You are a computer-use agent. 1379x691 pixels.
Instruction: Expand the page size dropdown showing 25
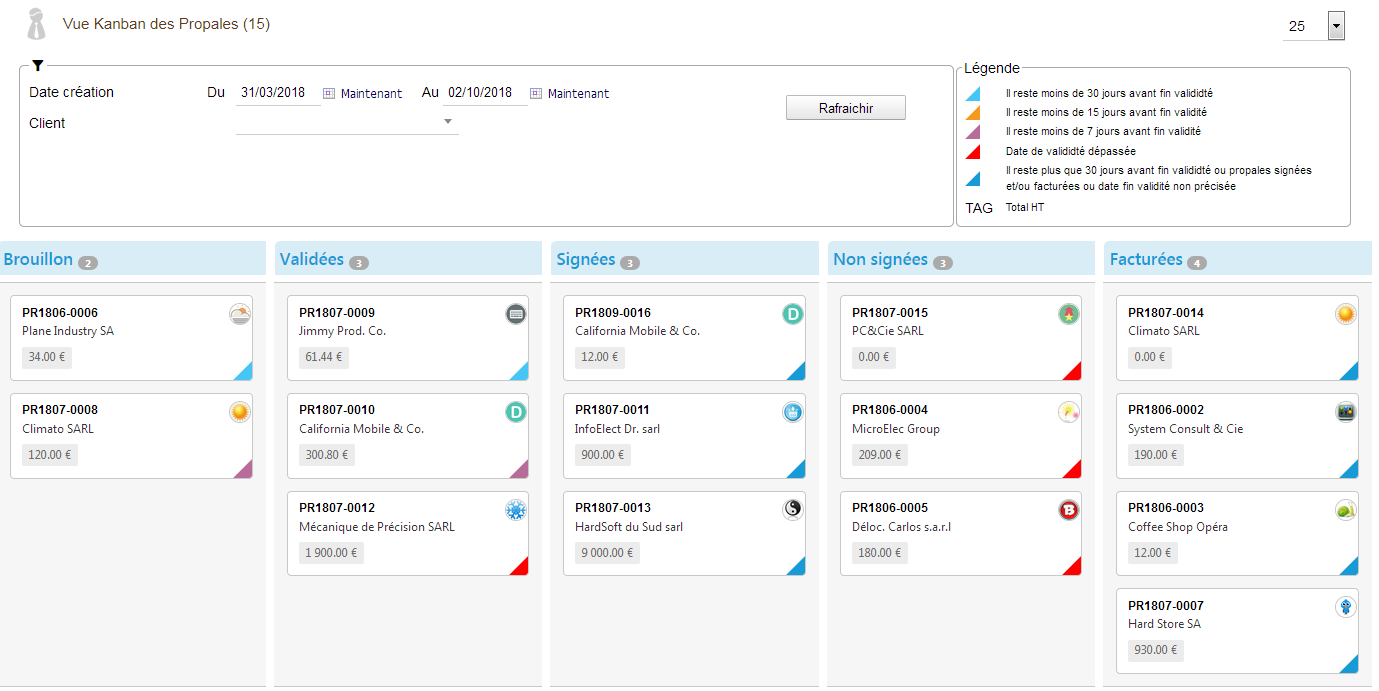(1336, 26)
